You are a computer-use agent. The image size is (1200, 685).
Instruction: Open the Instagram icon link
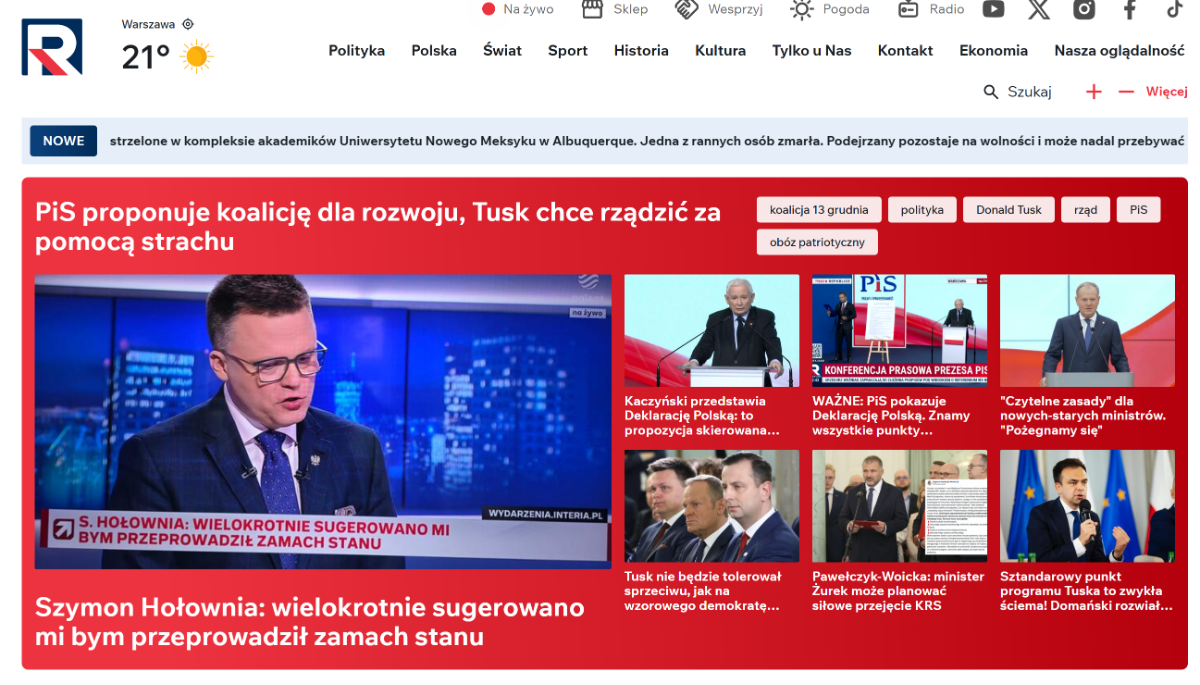pos(1084,10)
